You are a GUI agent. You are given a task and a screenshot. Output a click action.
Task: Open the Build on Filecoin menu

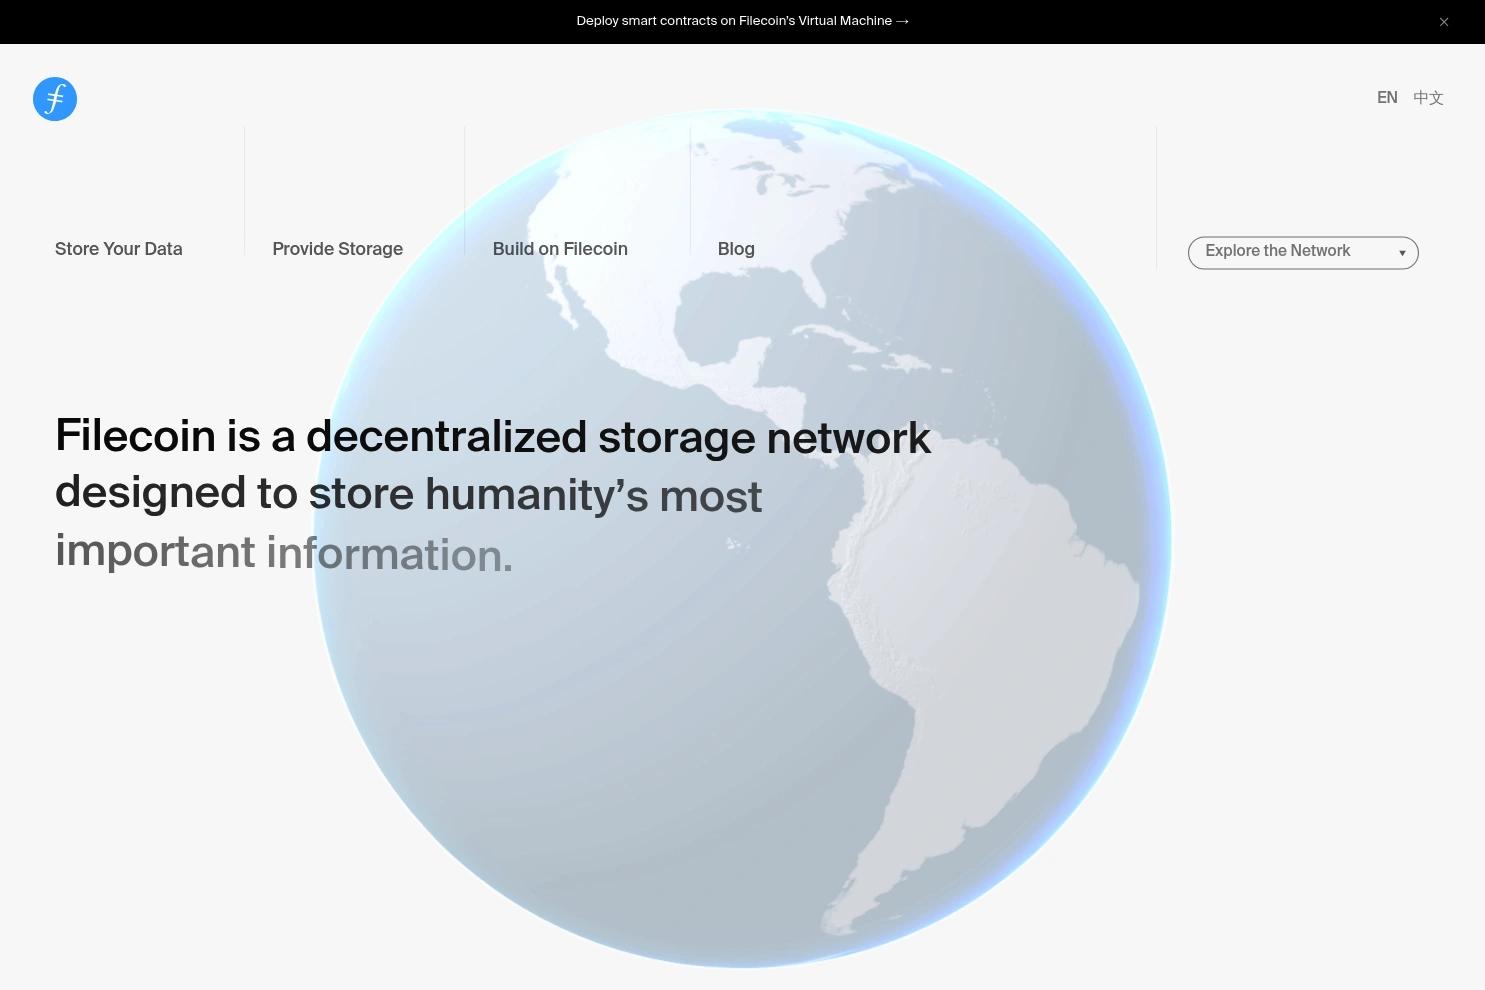560,250
